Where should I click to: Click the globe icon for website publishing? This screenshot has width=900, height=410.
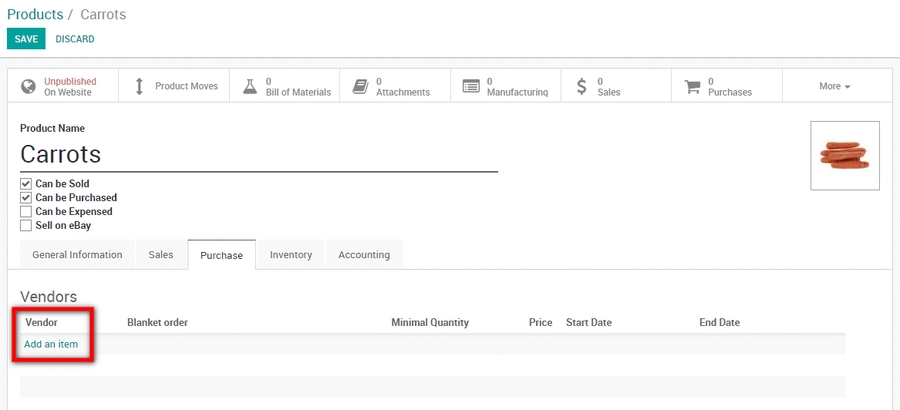pos(28,87)
